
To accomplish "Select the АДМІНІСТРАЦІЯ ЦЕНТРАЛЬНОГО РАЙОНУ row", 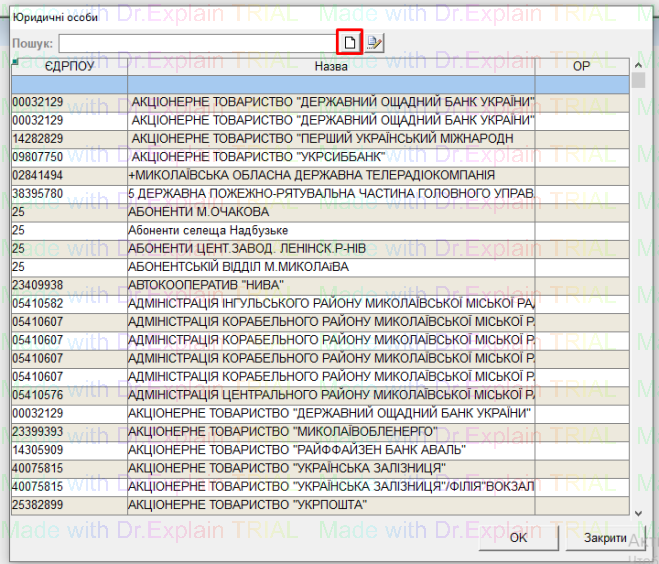I will coord(330,394).
